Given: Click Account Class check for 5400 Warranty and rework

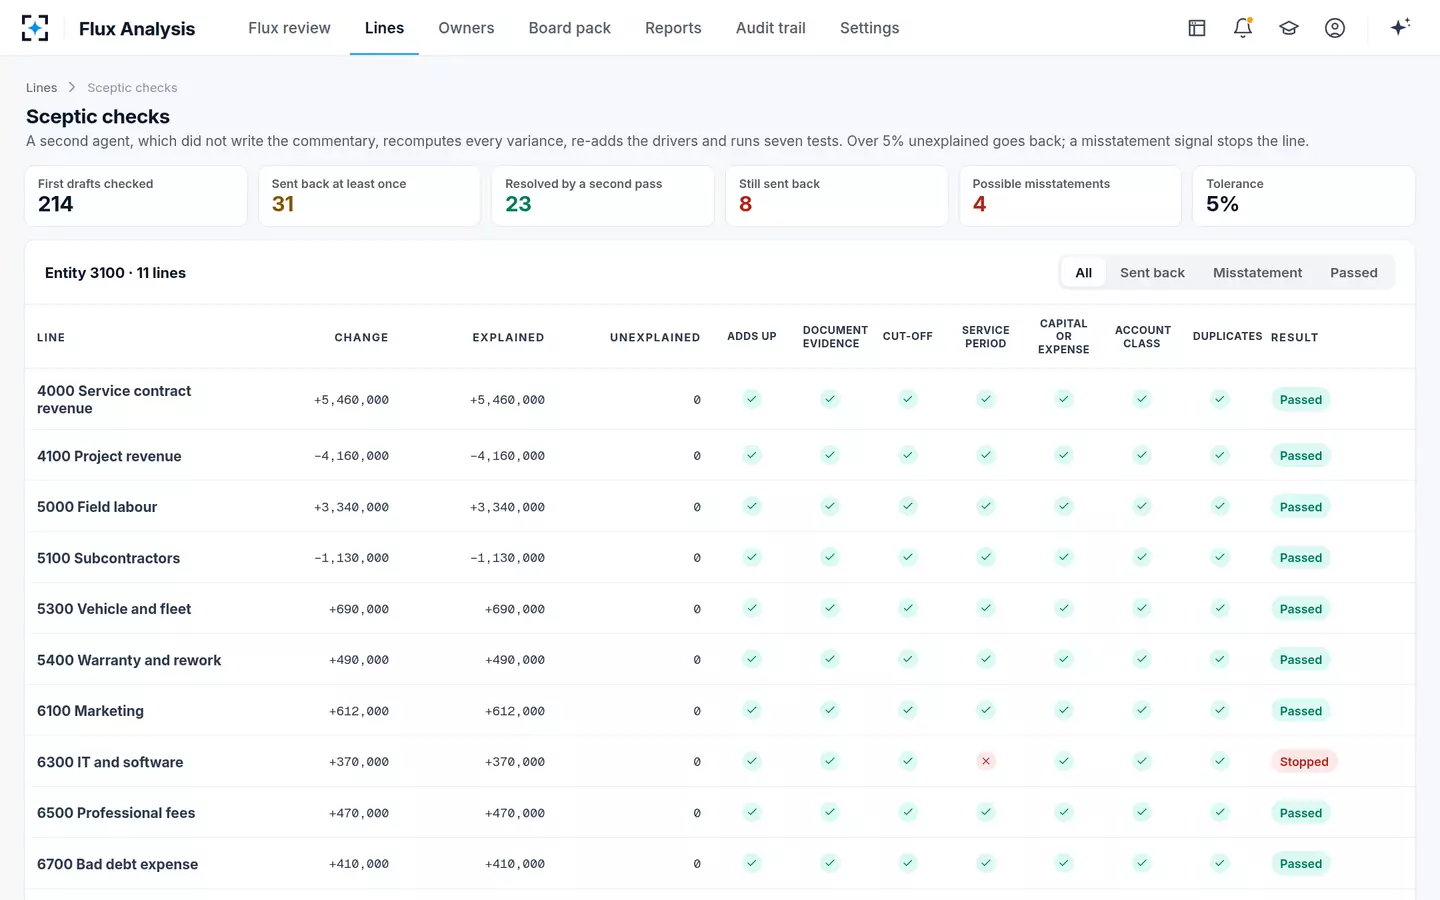Looking at the screenshot, I should (1142, 659).
